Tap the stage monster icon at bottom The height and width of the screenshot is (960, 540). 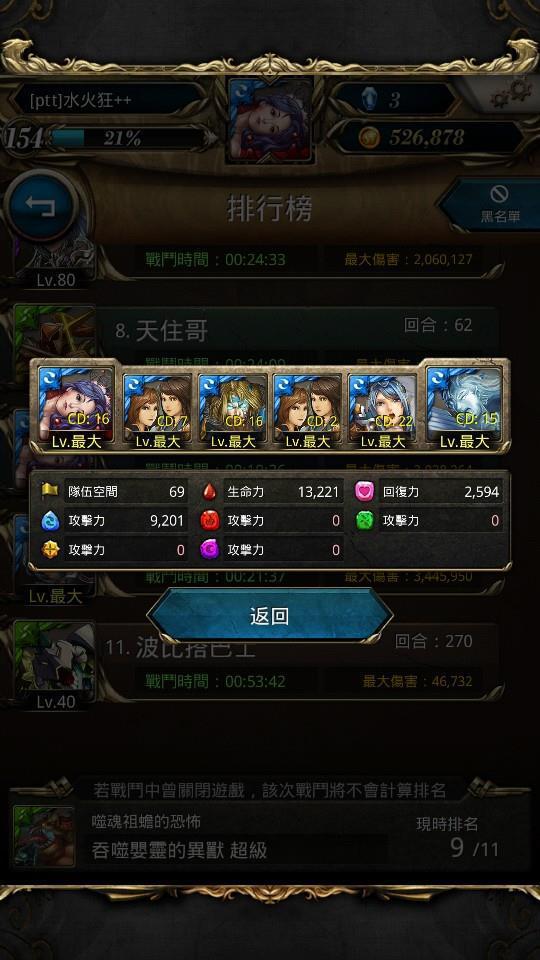point(45,836)
